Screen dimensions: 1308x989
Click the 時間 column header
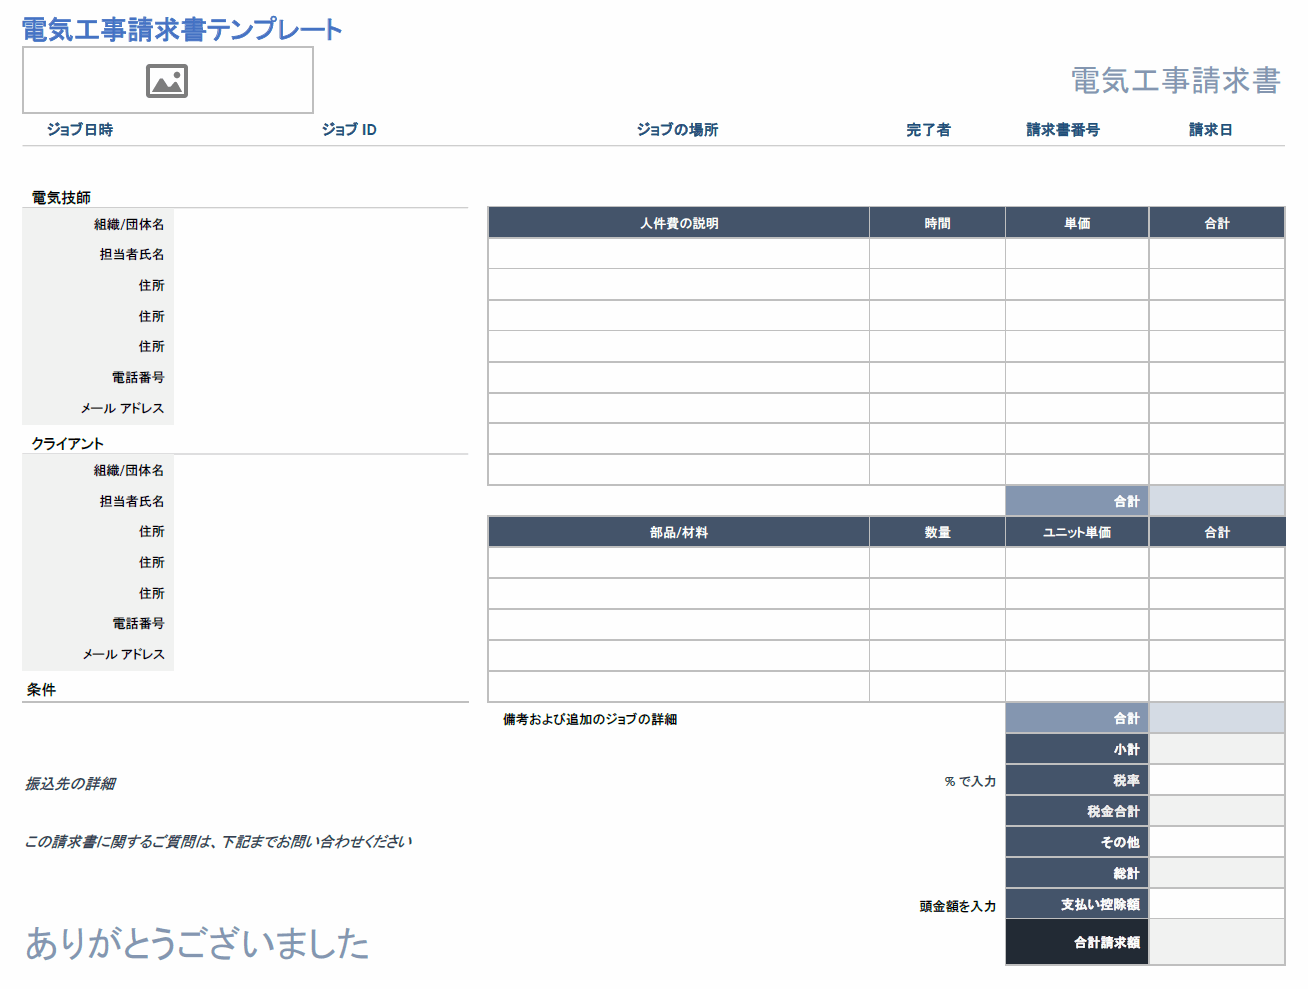pyautogui.click(x=937, y=223)
